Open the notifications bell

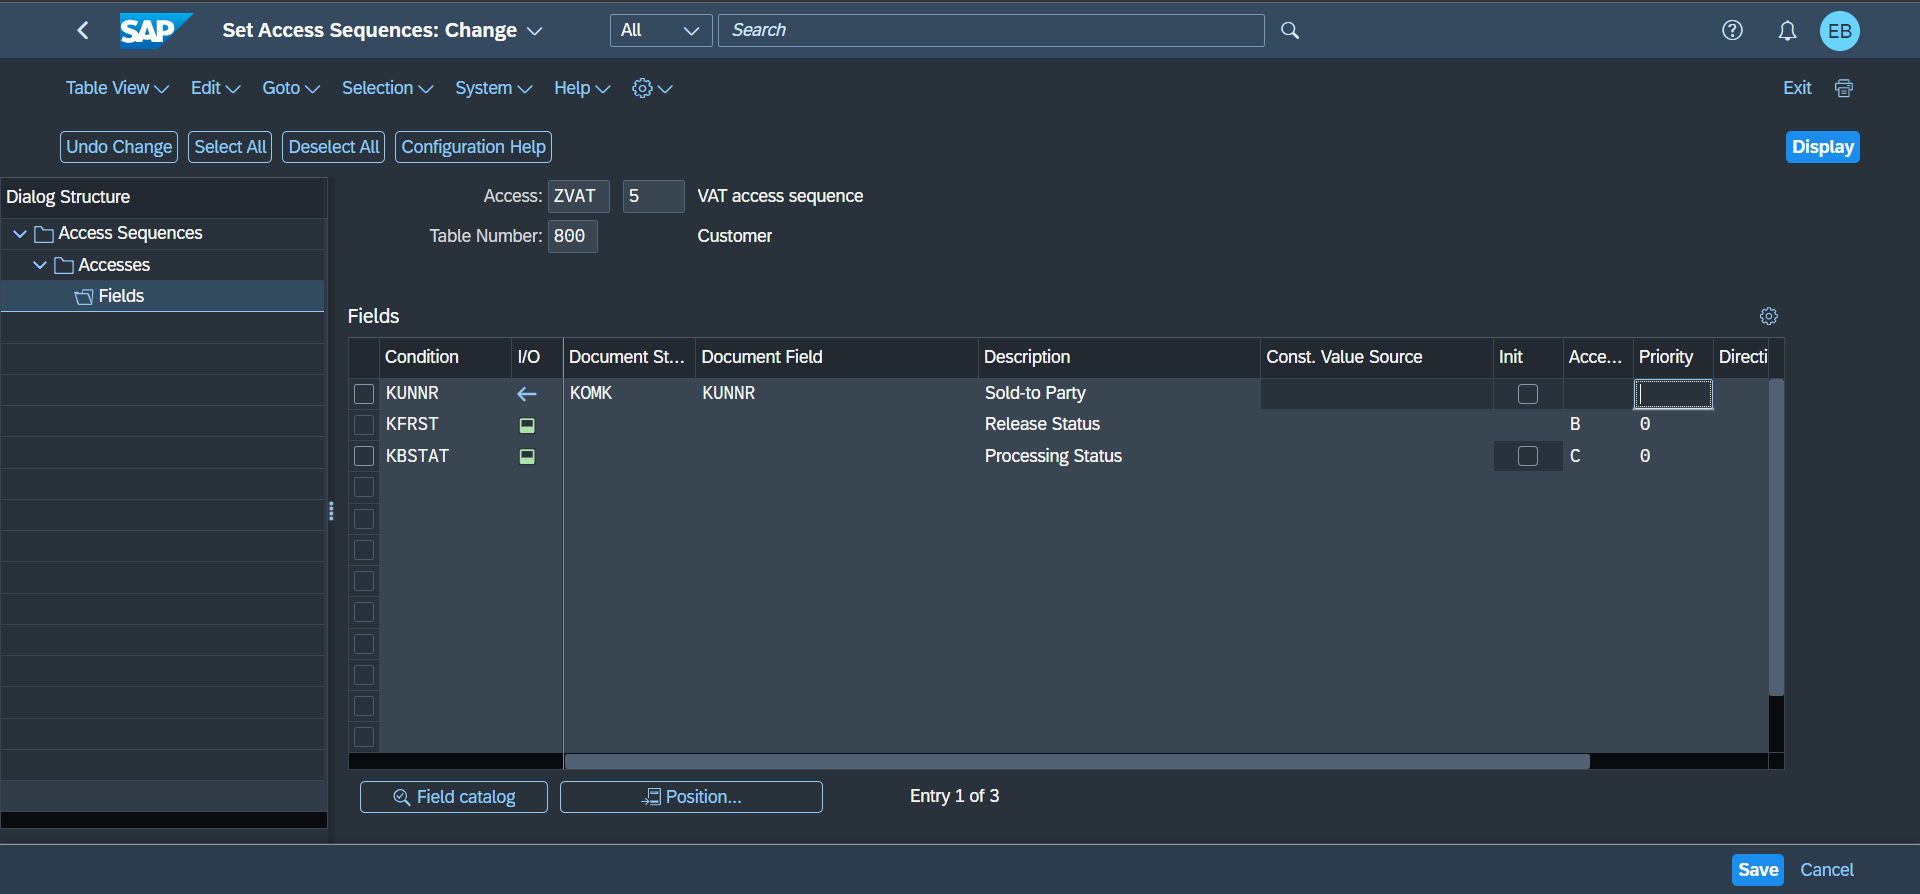(x=1787, y=31)
